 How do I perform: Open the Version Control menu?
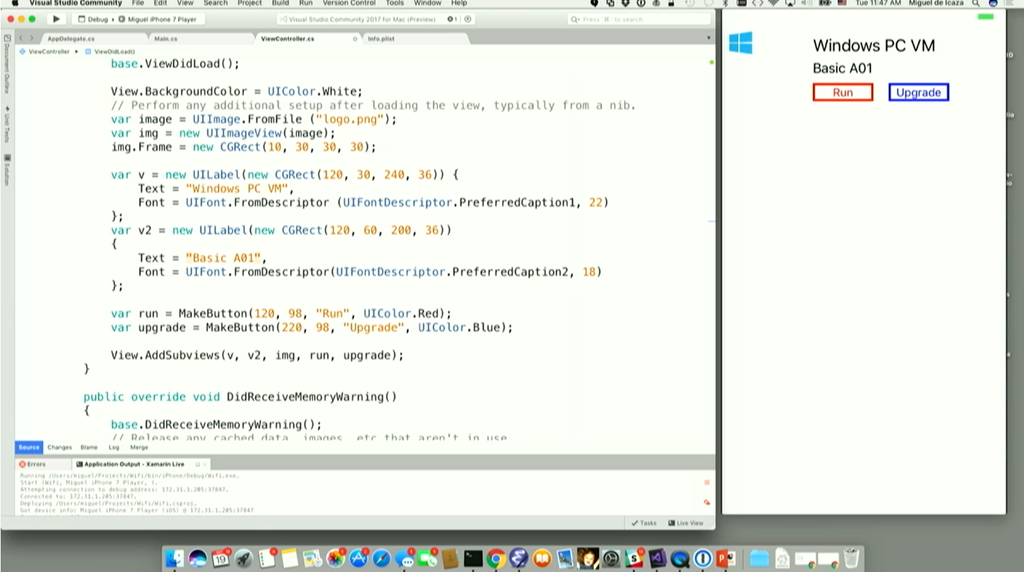(349, 3)
